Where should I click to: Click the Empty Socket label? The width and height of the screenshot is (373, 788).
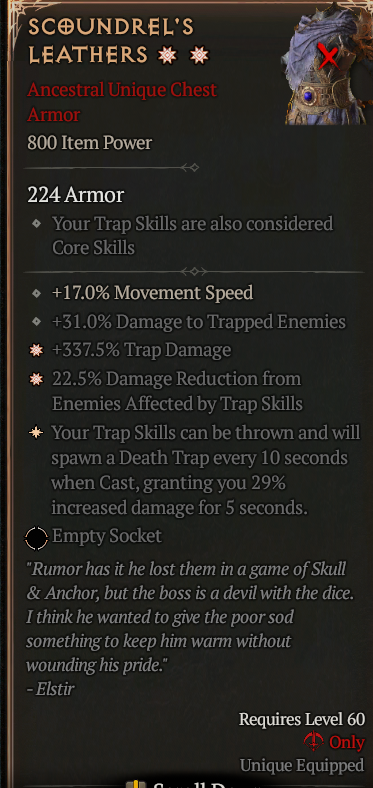[107, 536]
